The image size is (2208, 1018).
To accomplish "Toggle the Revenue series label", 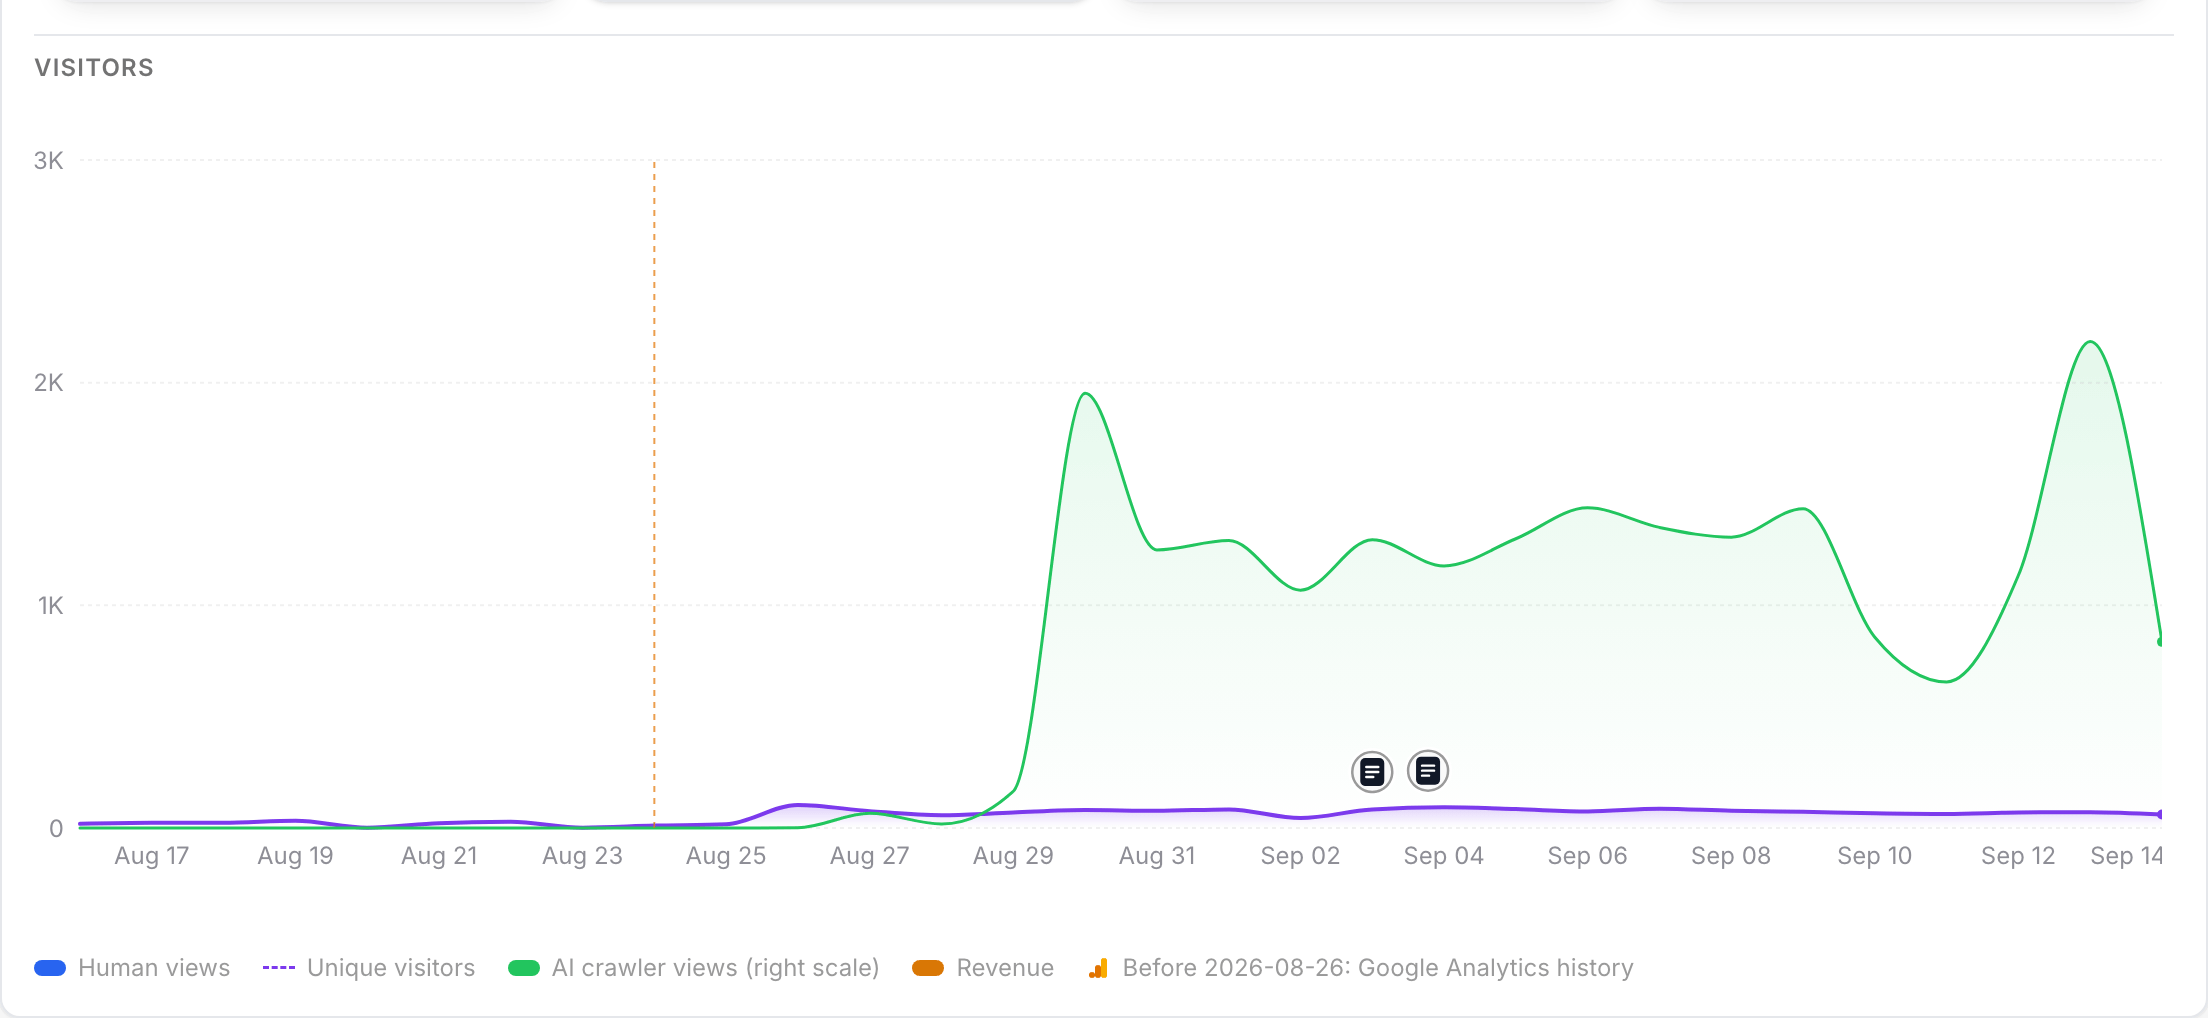I will [x=1005, y=968].
